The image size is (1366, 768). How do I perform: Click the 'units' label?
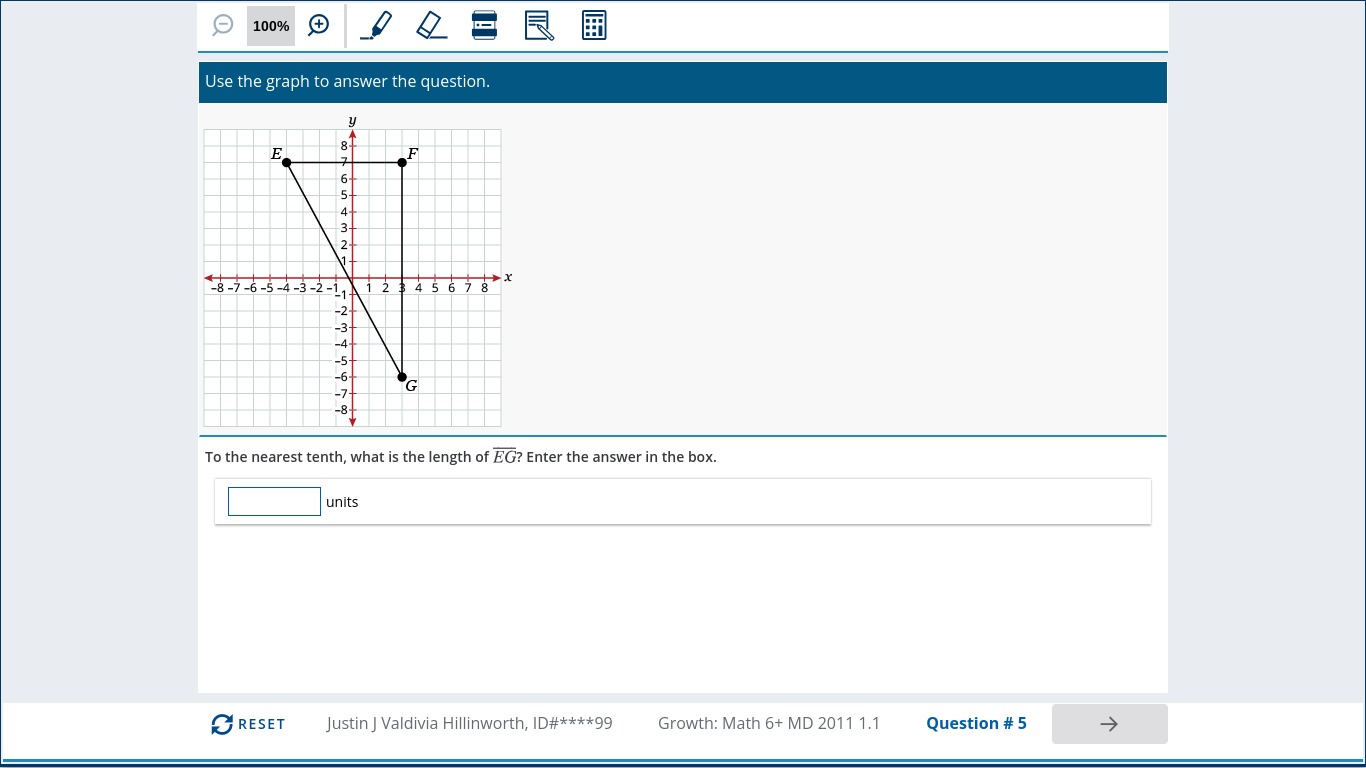coord(342,502)
